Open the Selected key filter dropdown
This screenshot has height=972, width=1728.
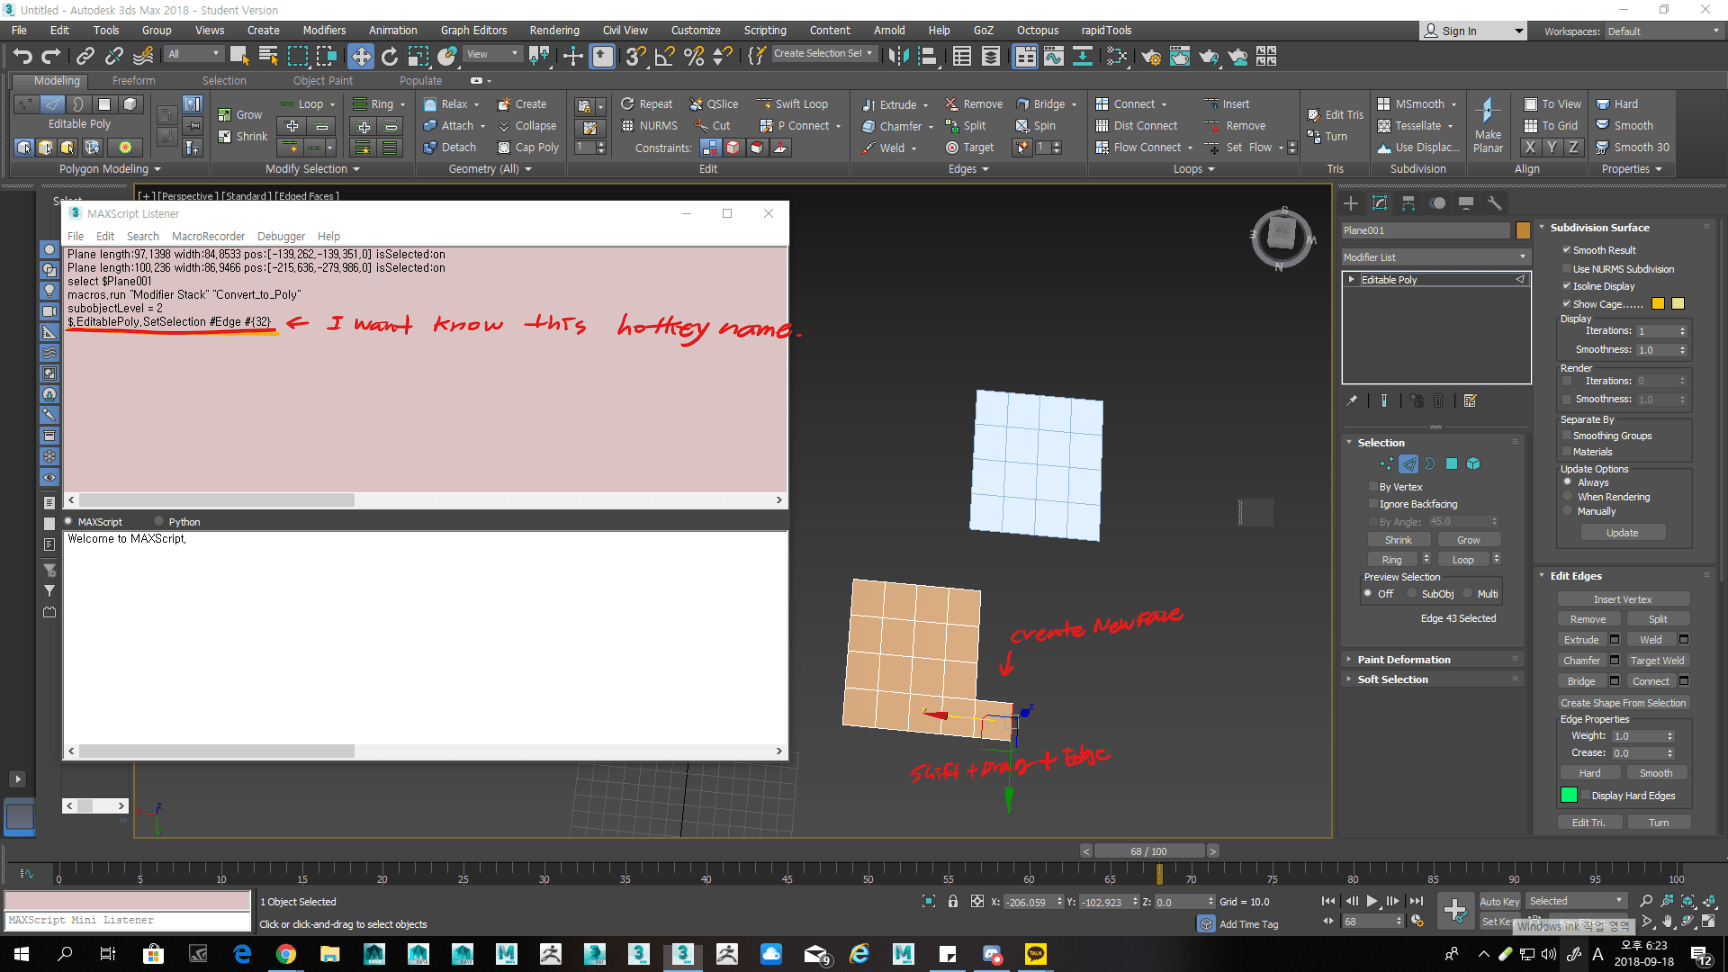coord(1576,901)
